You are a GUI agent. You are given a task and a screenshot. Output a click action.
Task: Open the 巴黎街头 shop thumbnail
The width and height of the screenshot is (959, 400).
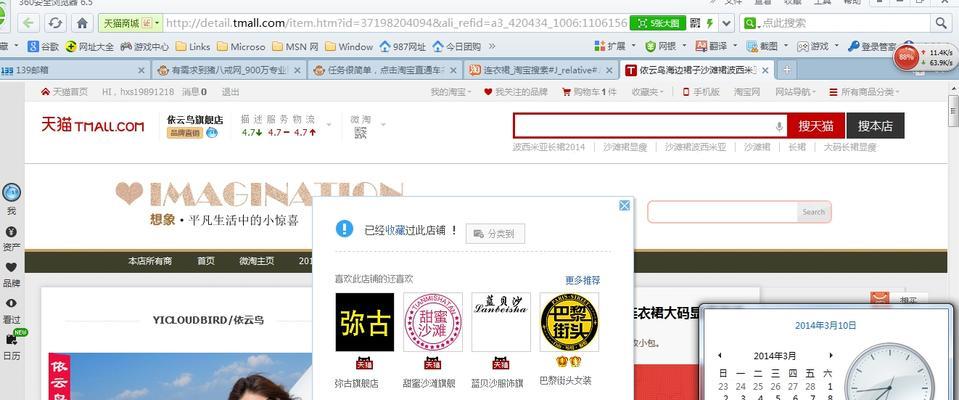569,322
